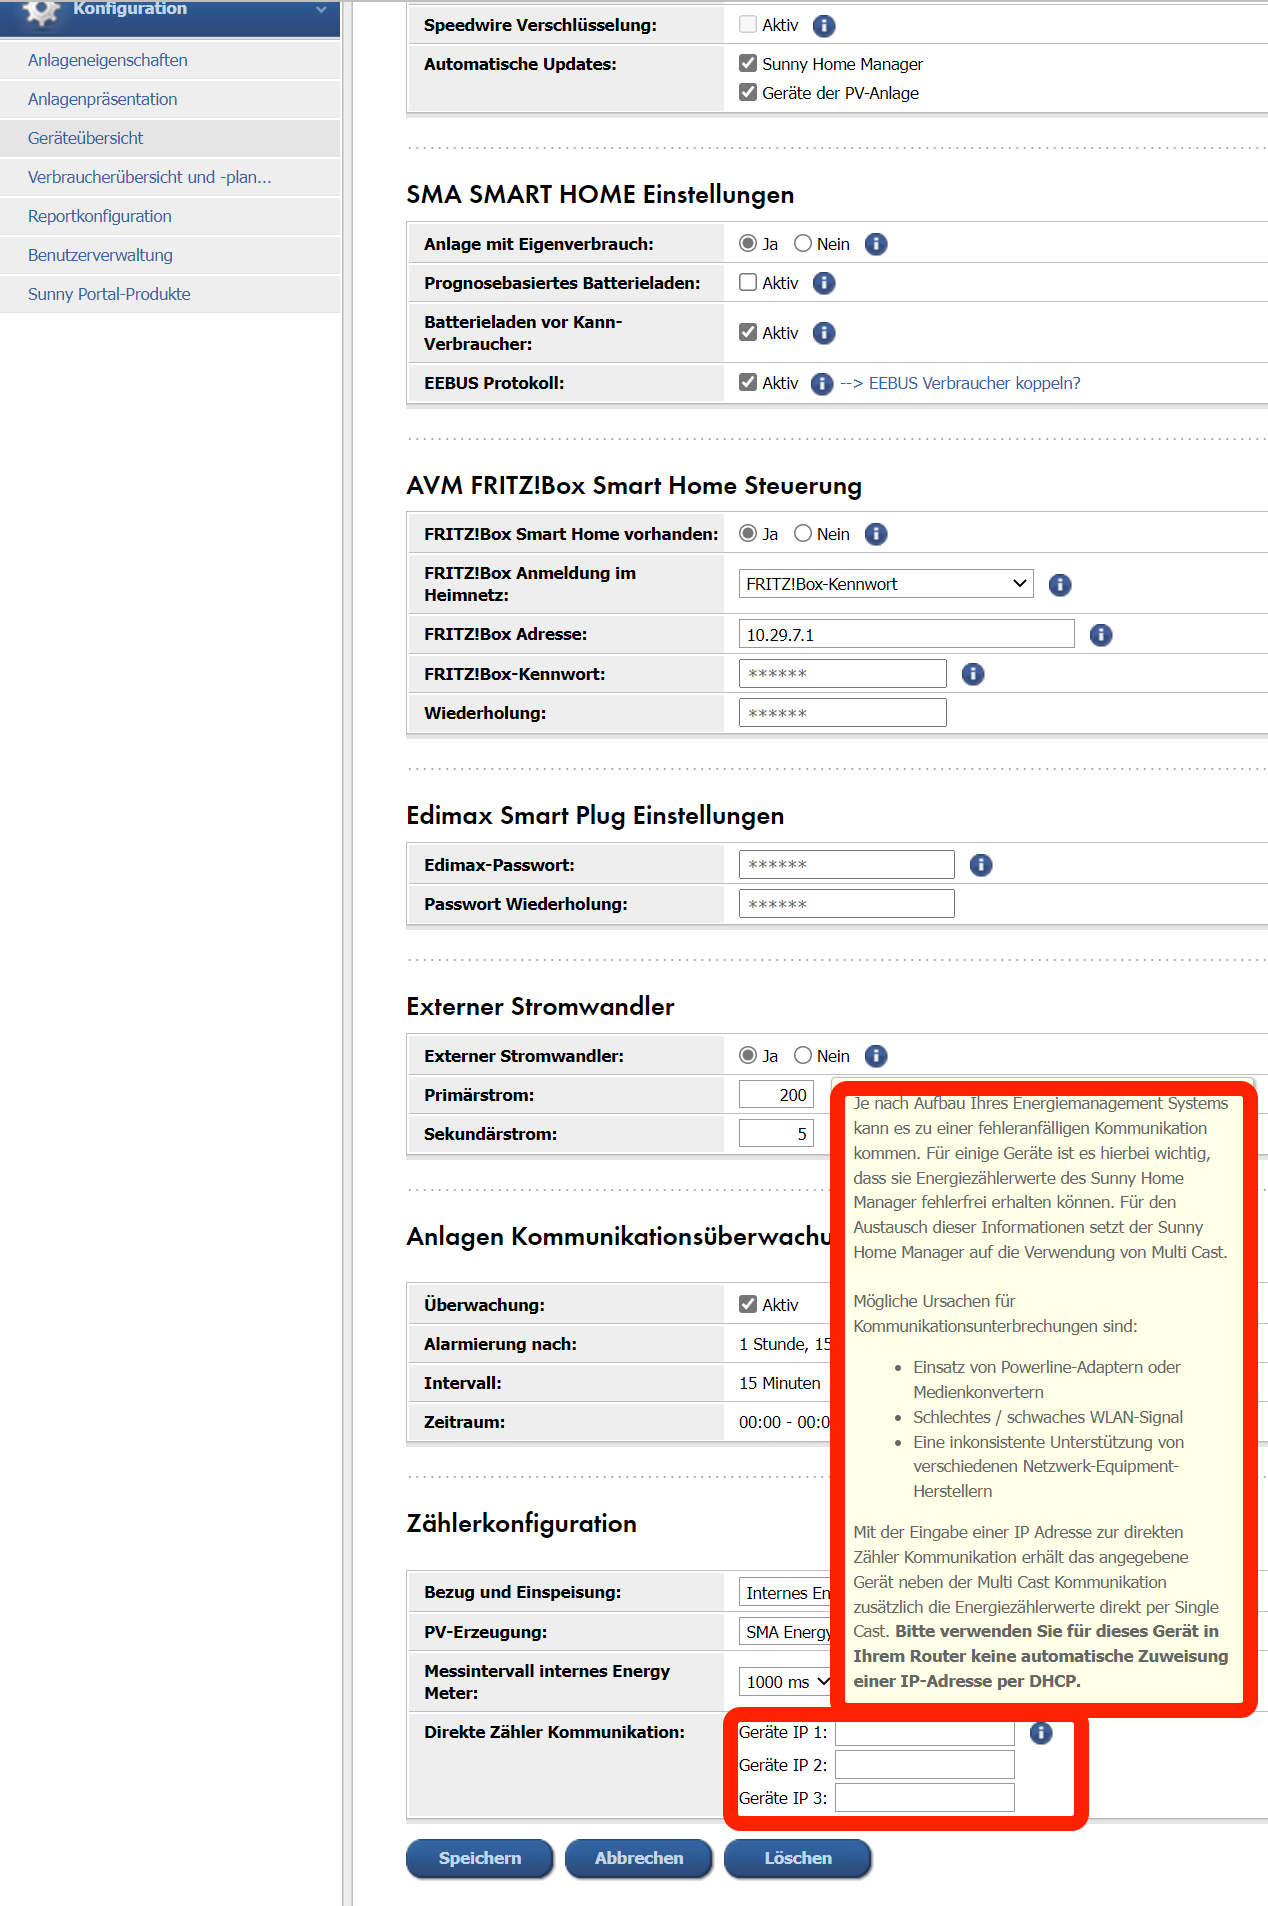Screen dimensions: 1268x1906
Task: Click info icon beside Geräte IP 1
Action: point(1041,1733)
